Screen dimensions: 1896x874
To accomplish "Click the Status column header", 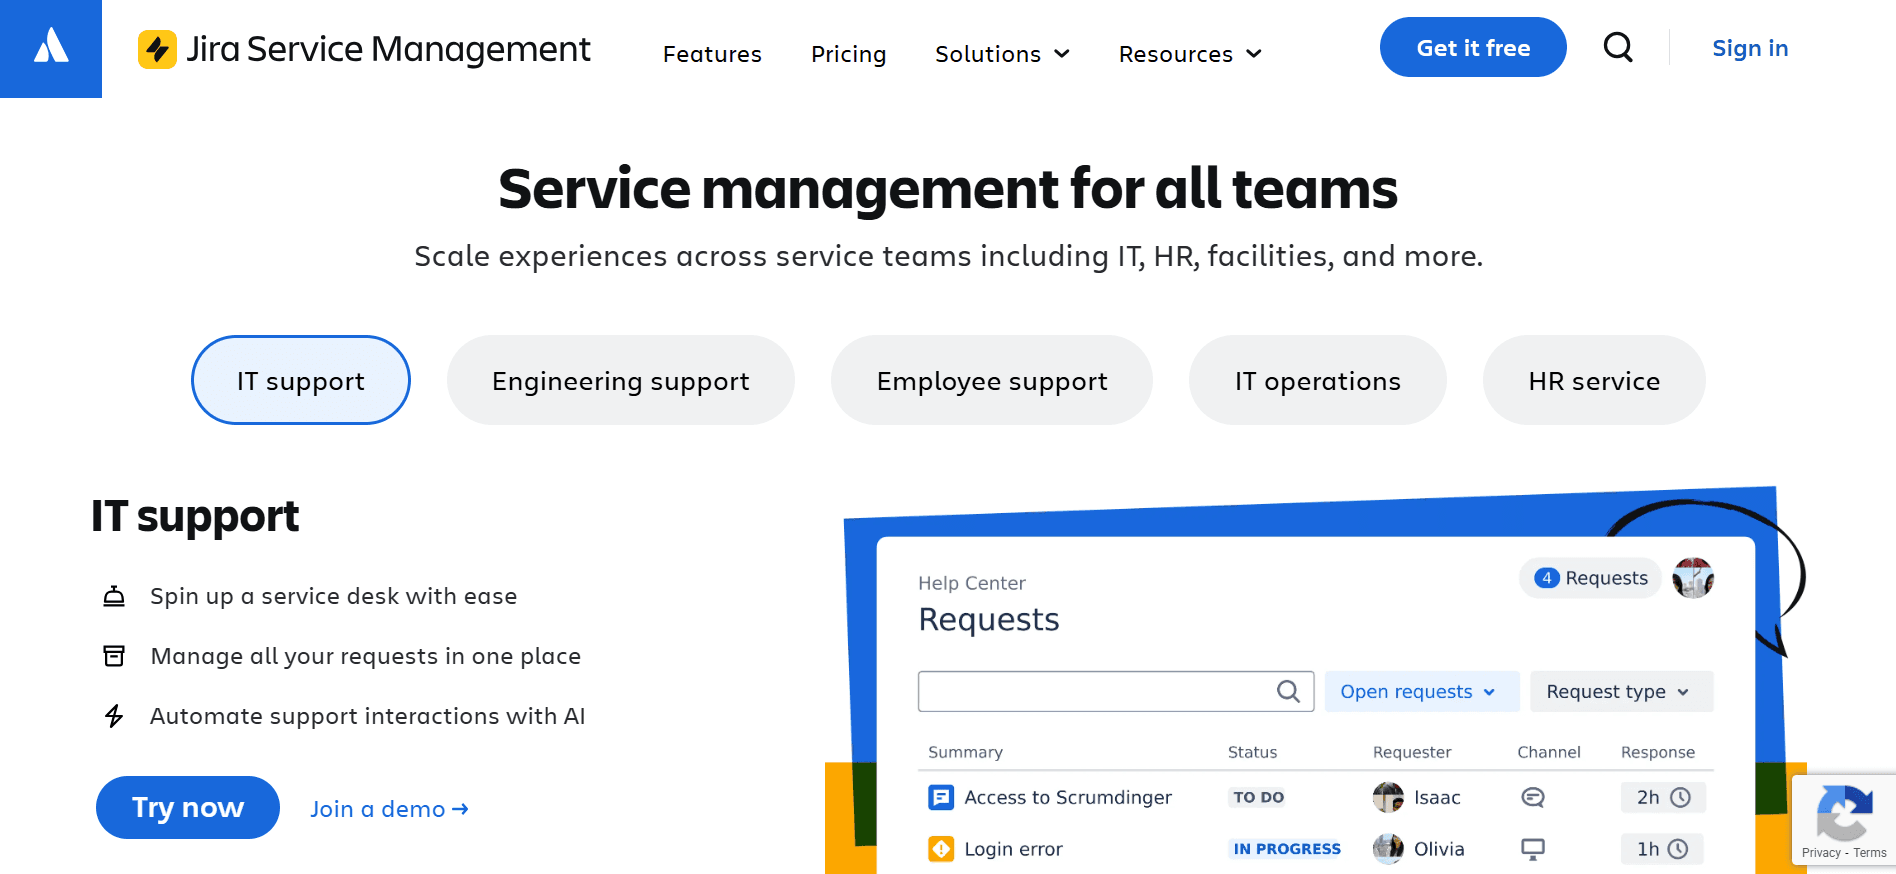I will click(1252, 752).
